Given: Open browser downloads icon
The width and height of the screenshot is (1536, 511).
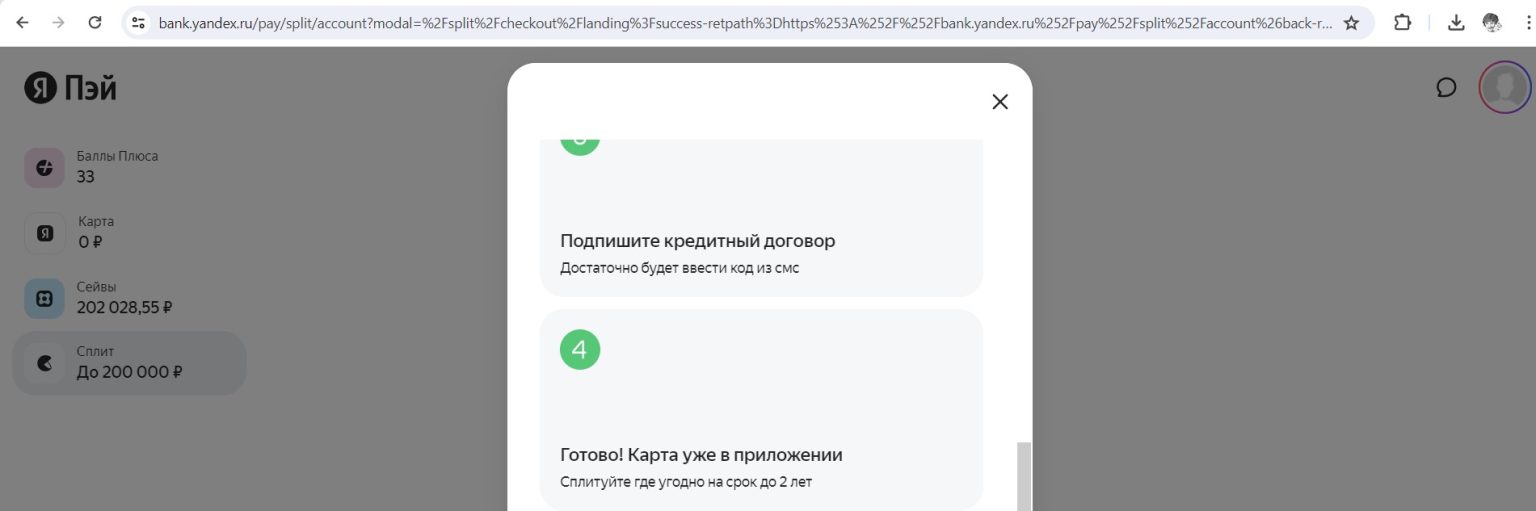Looking at the screenshot, I should [1456, 22].
